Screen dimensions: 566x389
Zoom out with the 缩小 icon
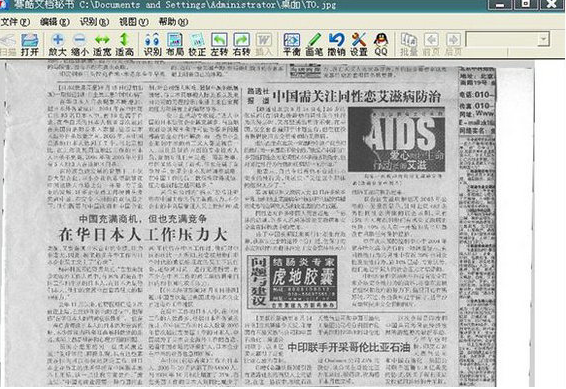[80, 45]
